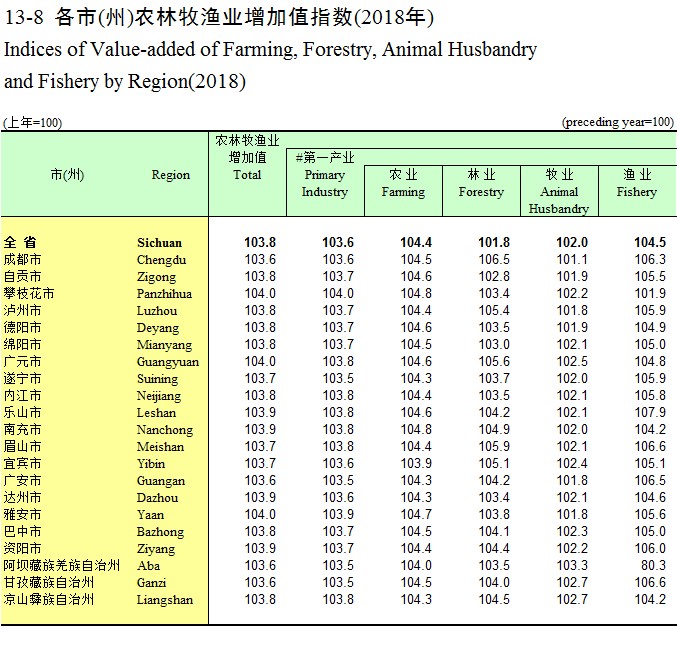Select the Liangshan region name
The height and width of the screenshot is (664, 677).
click(165, 600)
